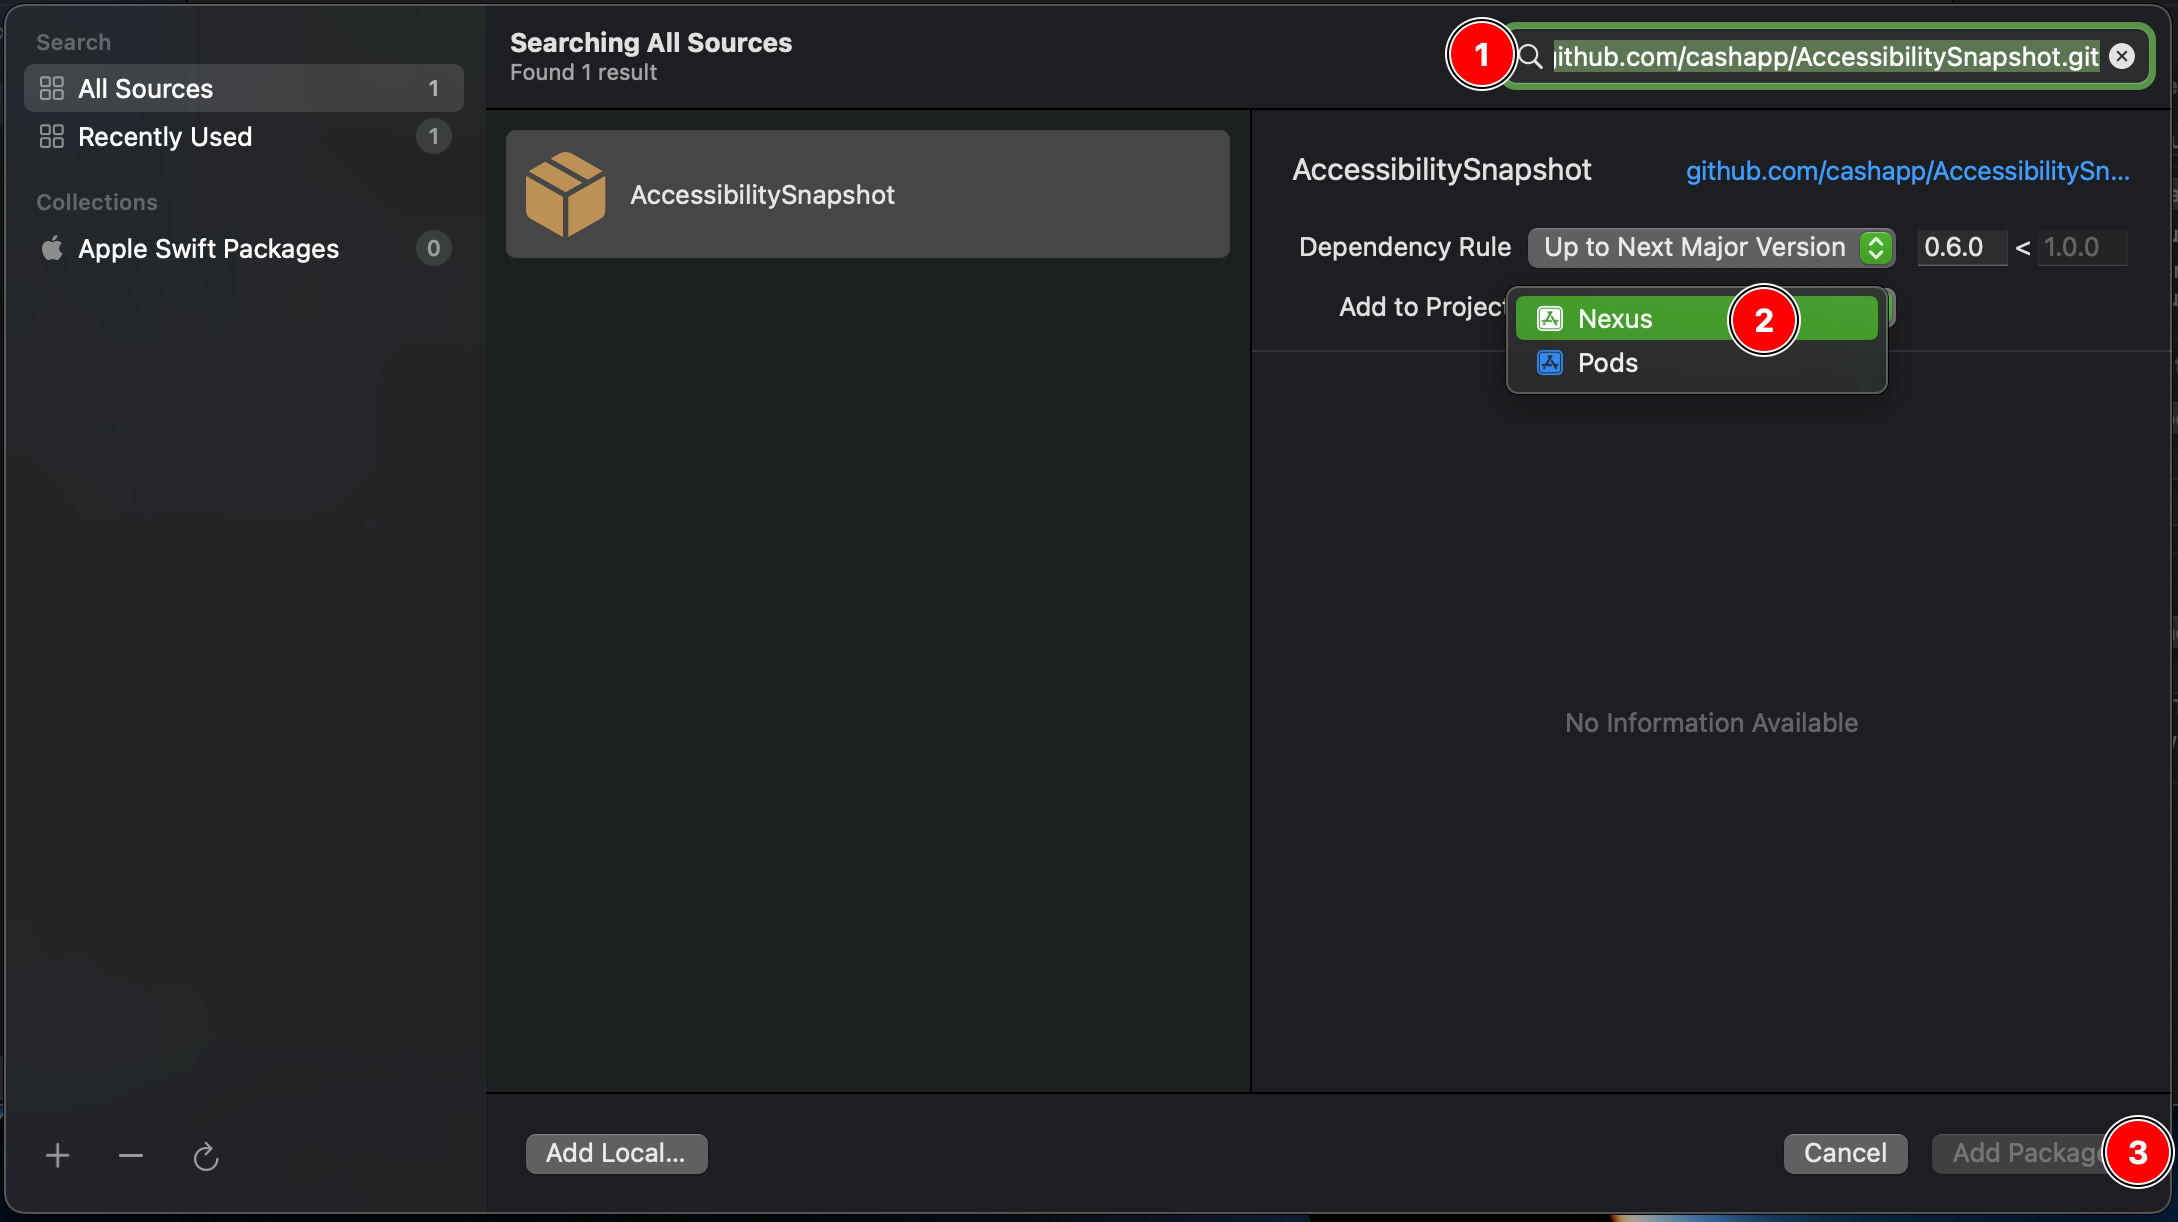Click the Collections section header
Viewport: 2178px width, 1222px height.
coord(97,202)
